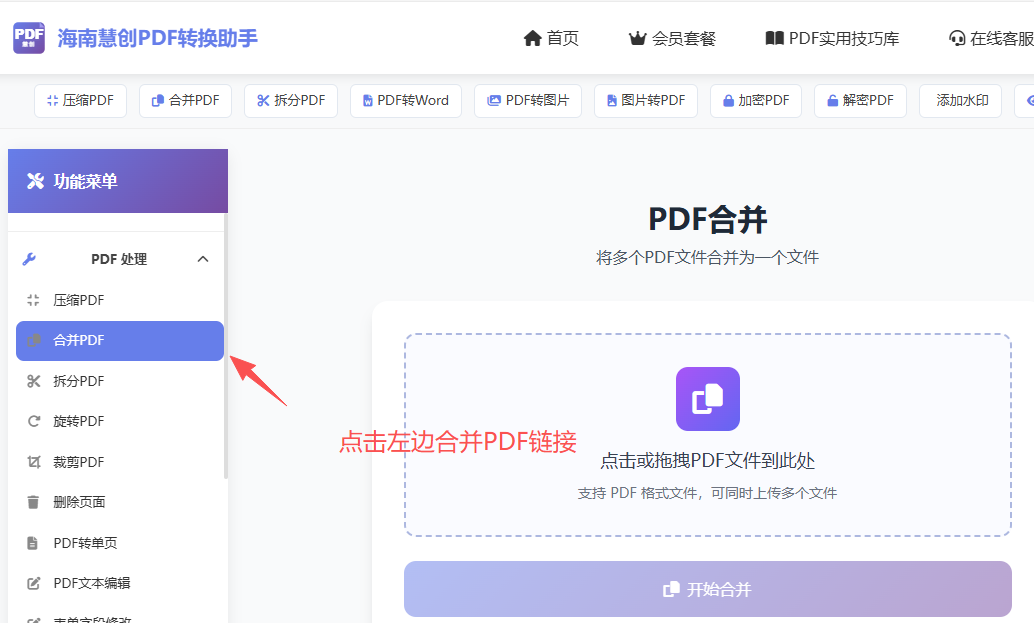1034x623 pixels.
Task: Select 合并PDF in the top toolbar
Action: (185, 100)
